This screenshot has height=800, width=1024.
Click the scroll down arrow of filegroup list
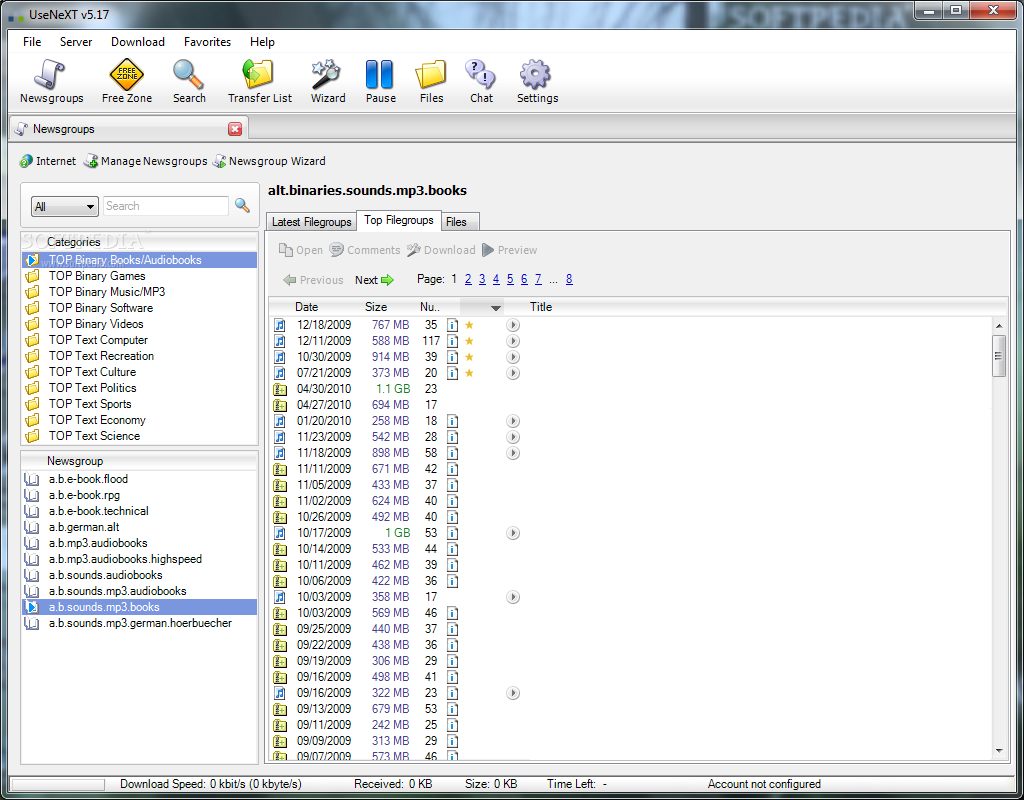(x=999, y=751)
